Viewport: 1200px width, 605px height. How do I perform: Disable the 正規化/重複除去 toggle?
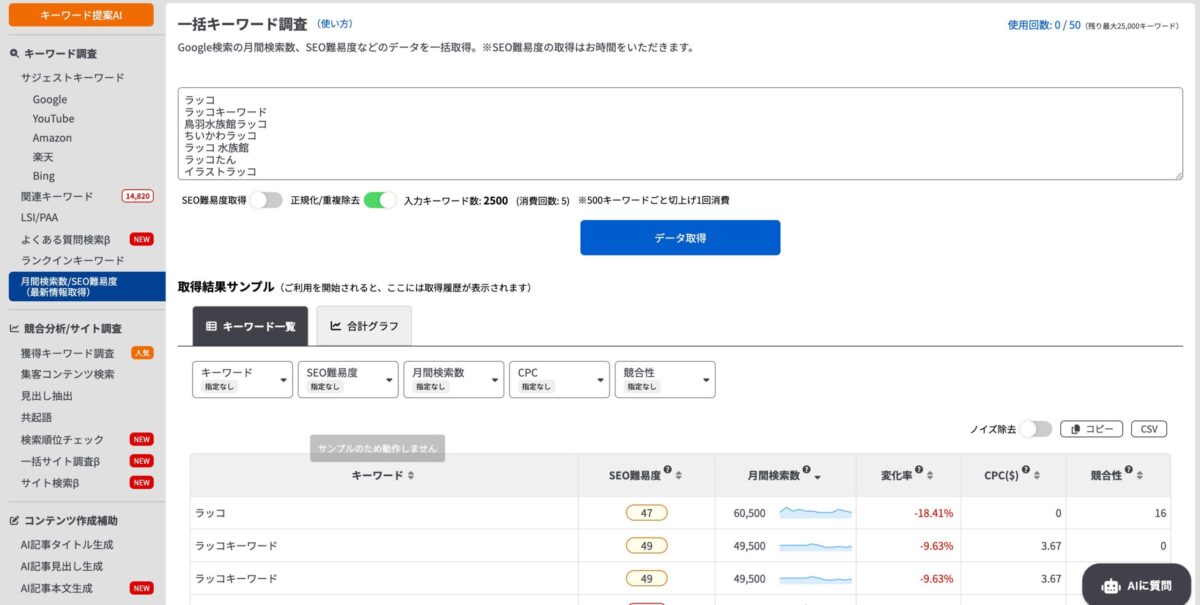pos(380,200)
